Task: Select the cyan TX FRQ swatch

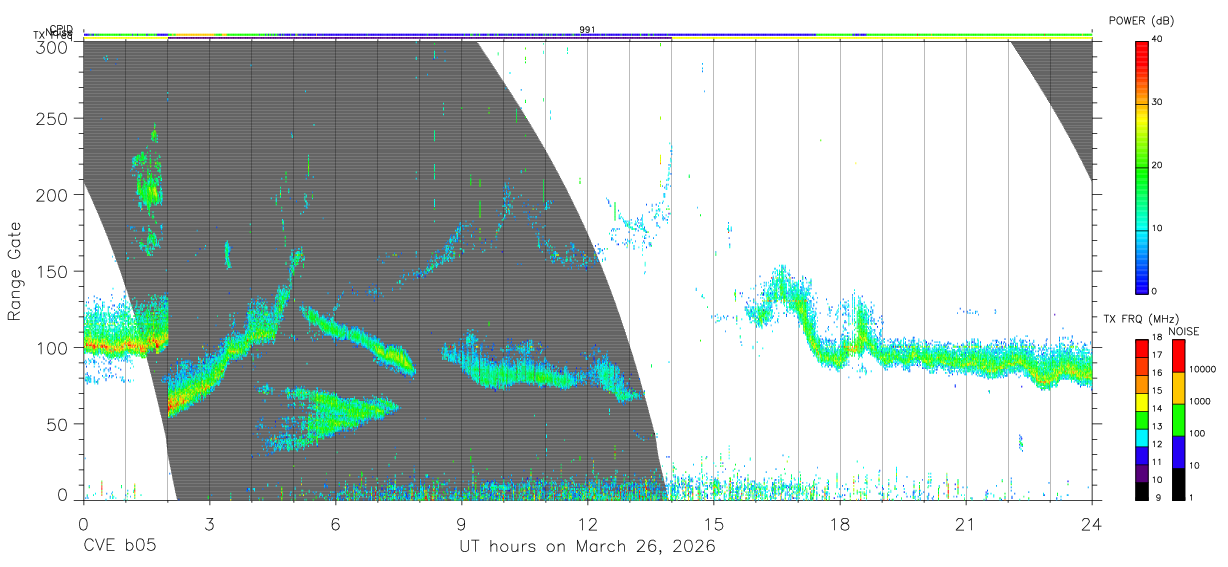Action: pyautogui.click(x=1141, y=436)
